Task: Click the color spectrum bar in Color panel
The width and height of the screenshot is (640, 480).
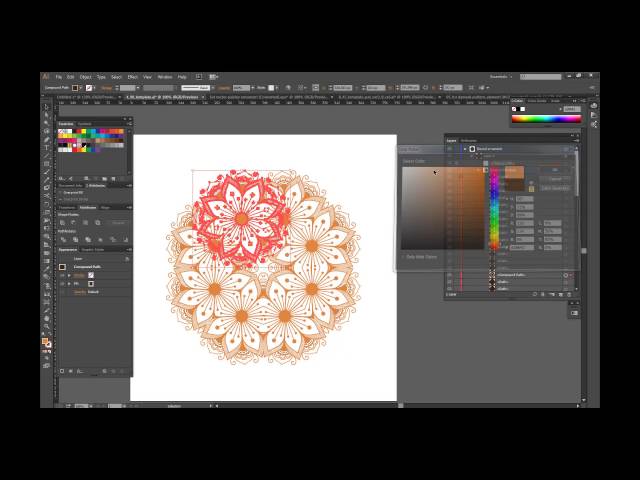Action: [546, 119]
